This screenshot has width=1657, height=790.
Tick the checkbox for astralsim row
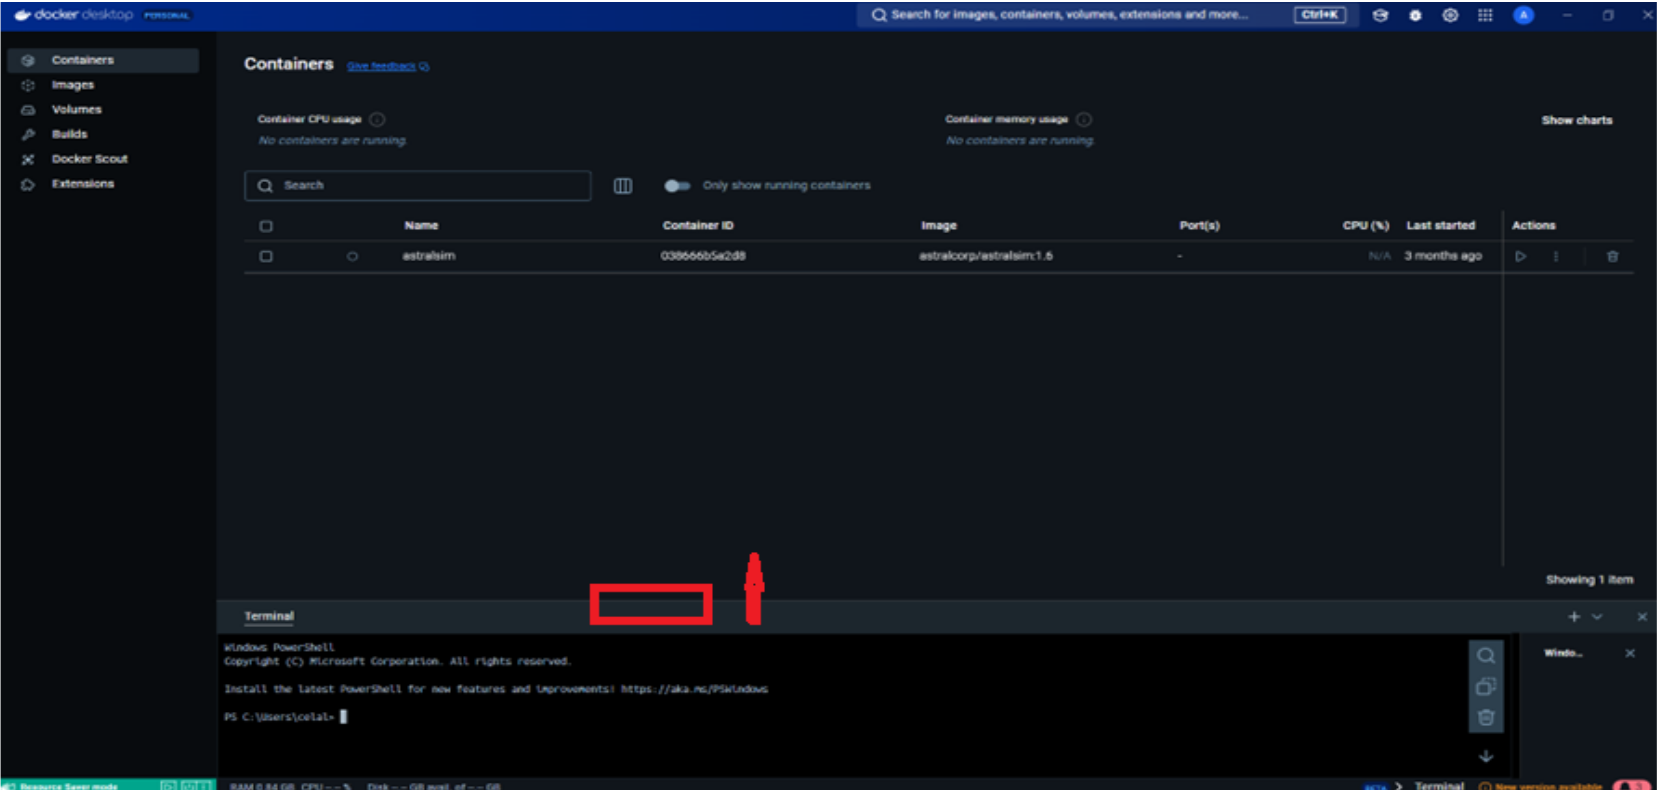point(266,256)
